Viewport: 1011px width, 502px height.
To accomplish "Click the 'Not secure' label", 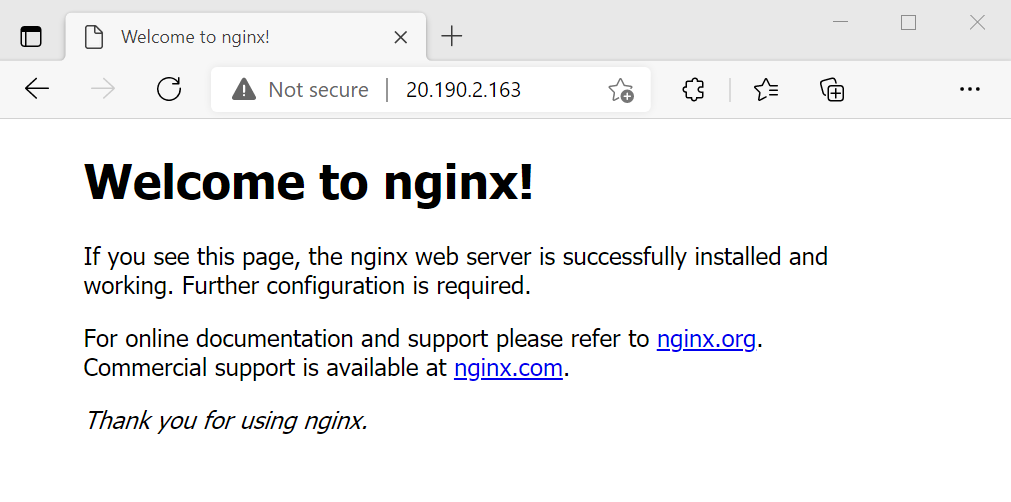I will [x=319, y=90].
